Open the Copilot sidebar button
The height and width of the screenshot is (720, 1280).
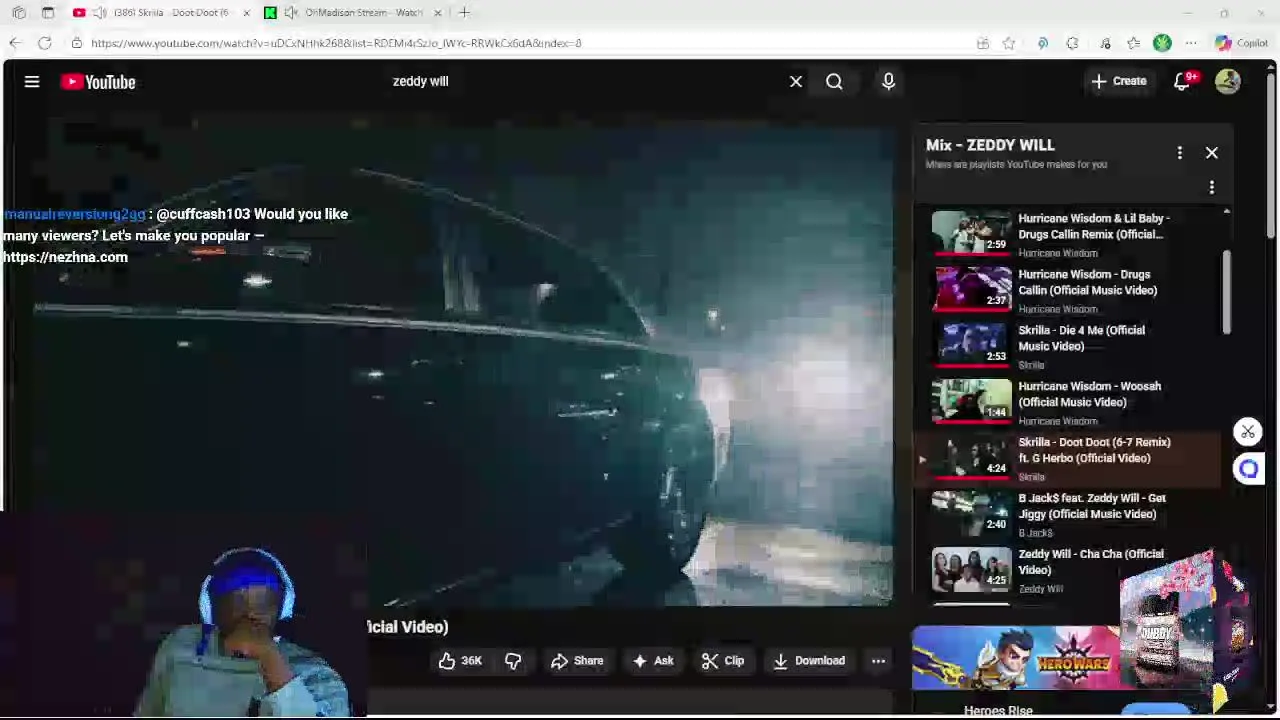click(x=1241, y=43)
